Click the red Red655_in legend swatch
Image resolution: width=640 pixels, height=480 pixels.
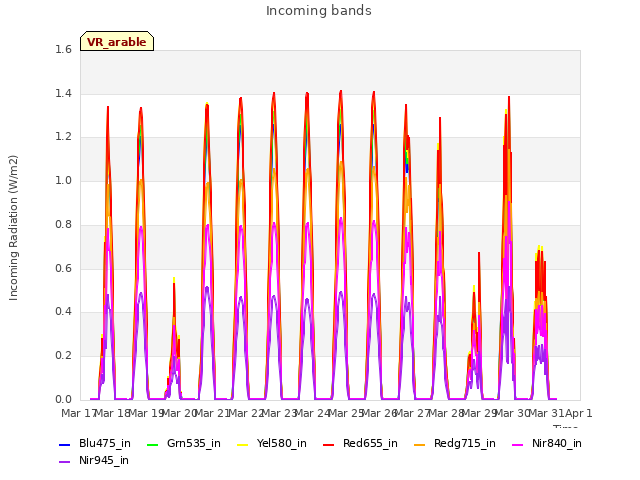(329, 444)
